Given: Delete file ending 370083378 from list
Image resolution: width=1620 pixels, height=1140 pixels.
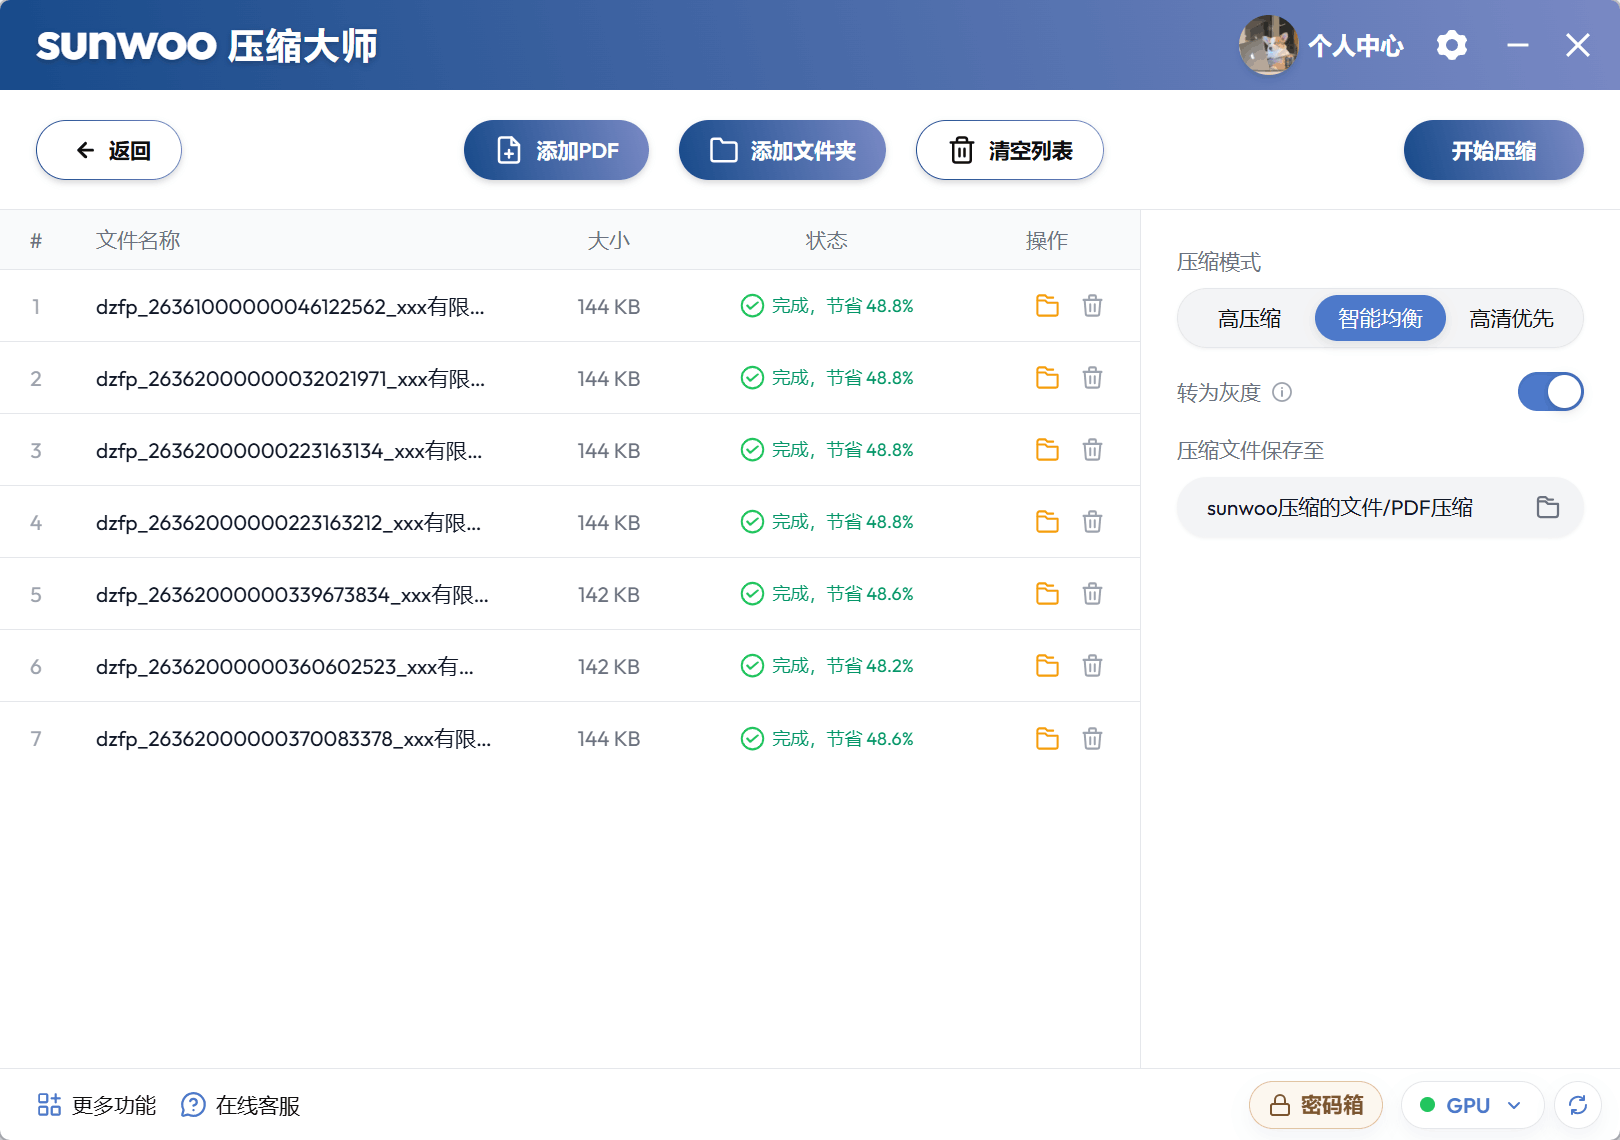Looking at the screenshot, I should [1092, 739].
